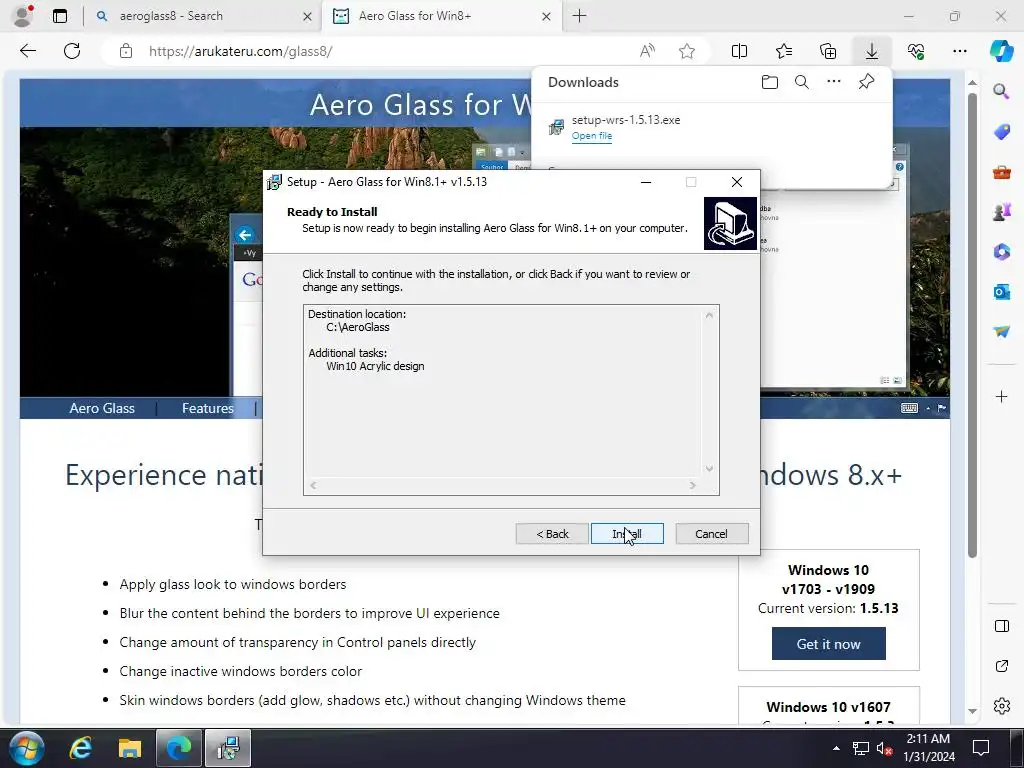Click the sidebar Search icon
Image resolution: width=1024 pixels, height=768 pixels.
pyautogui.click(x=1001, y=91)
